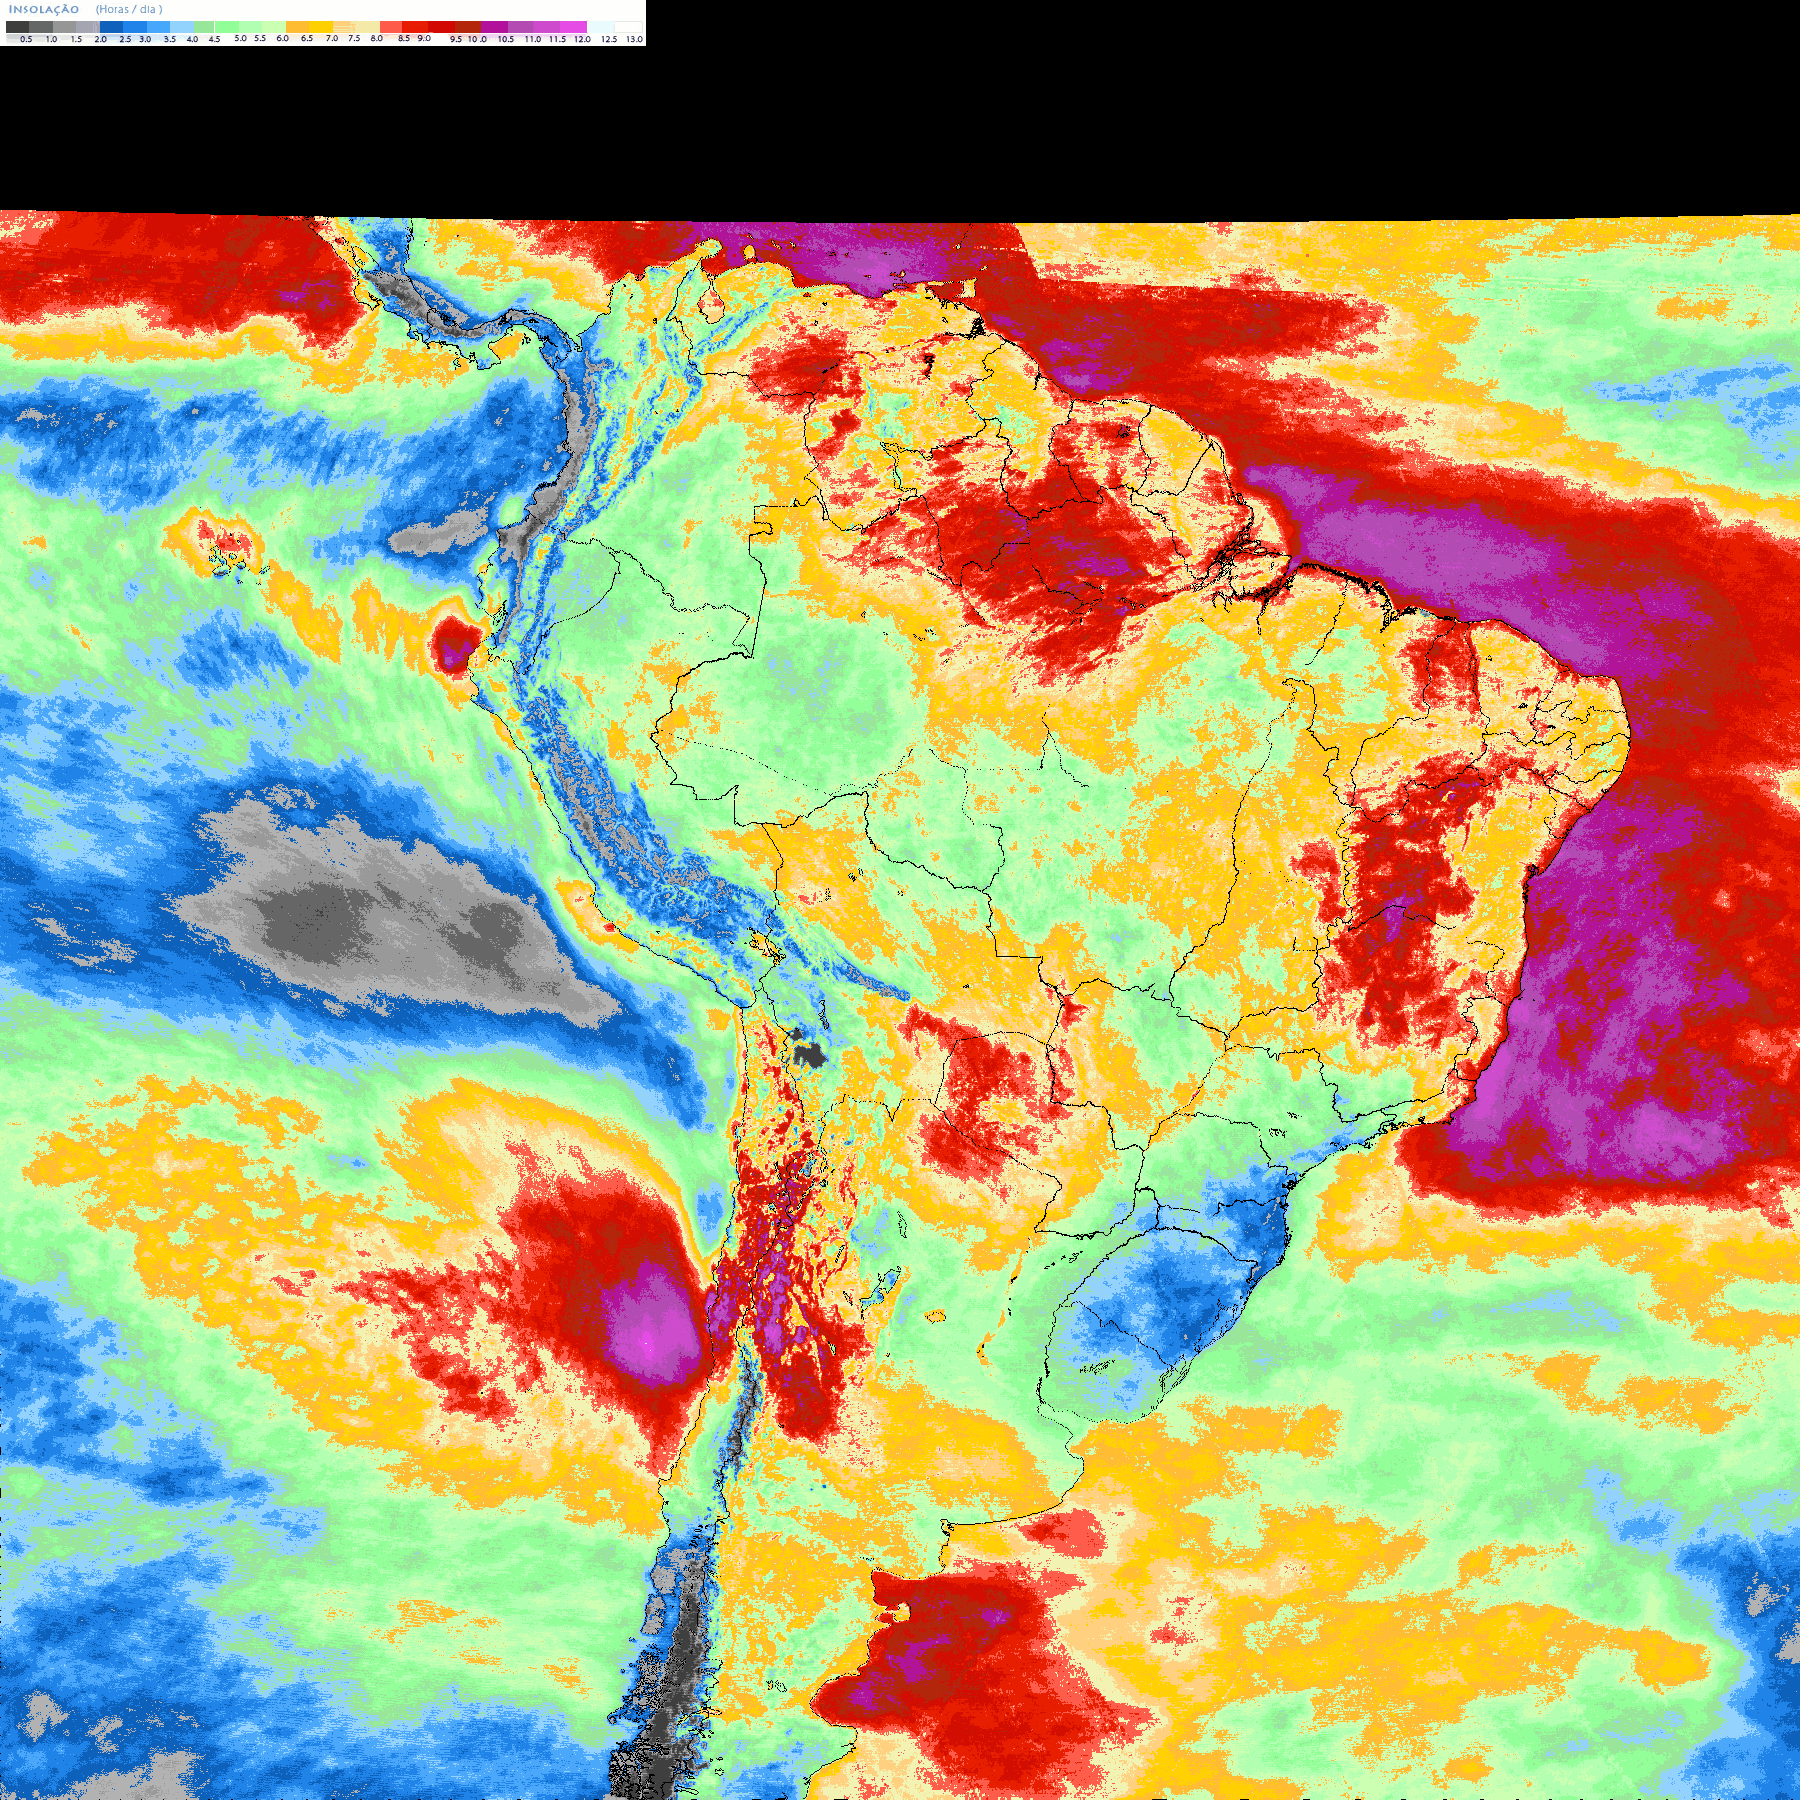Viewport: 1800px width, 1800px height.
Task: Select the 9.0 legend scale label
Action: (424, 38)
